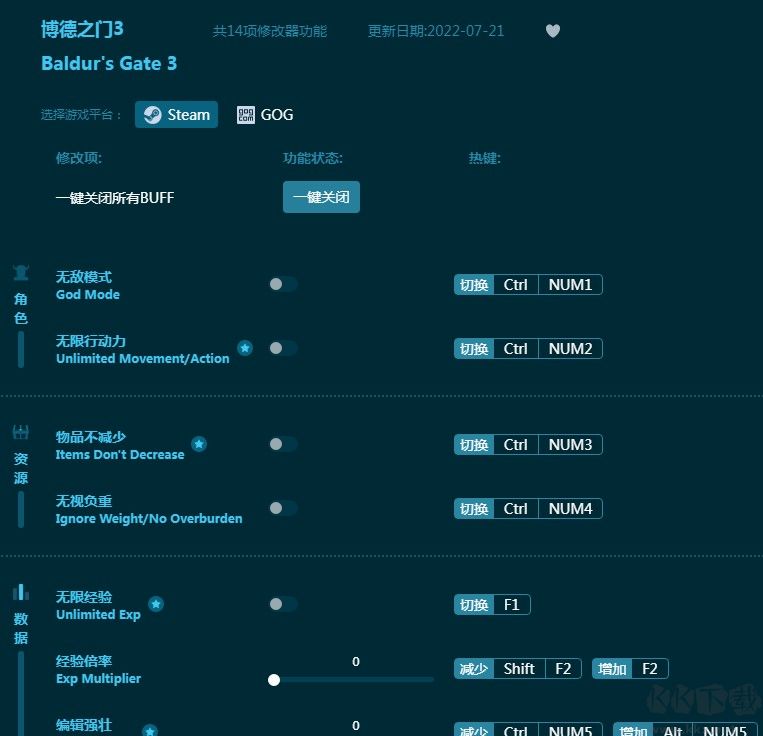Click the F1 key field for Unlimited Exp
763x736 pixels.
pos(511,605)
